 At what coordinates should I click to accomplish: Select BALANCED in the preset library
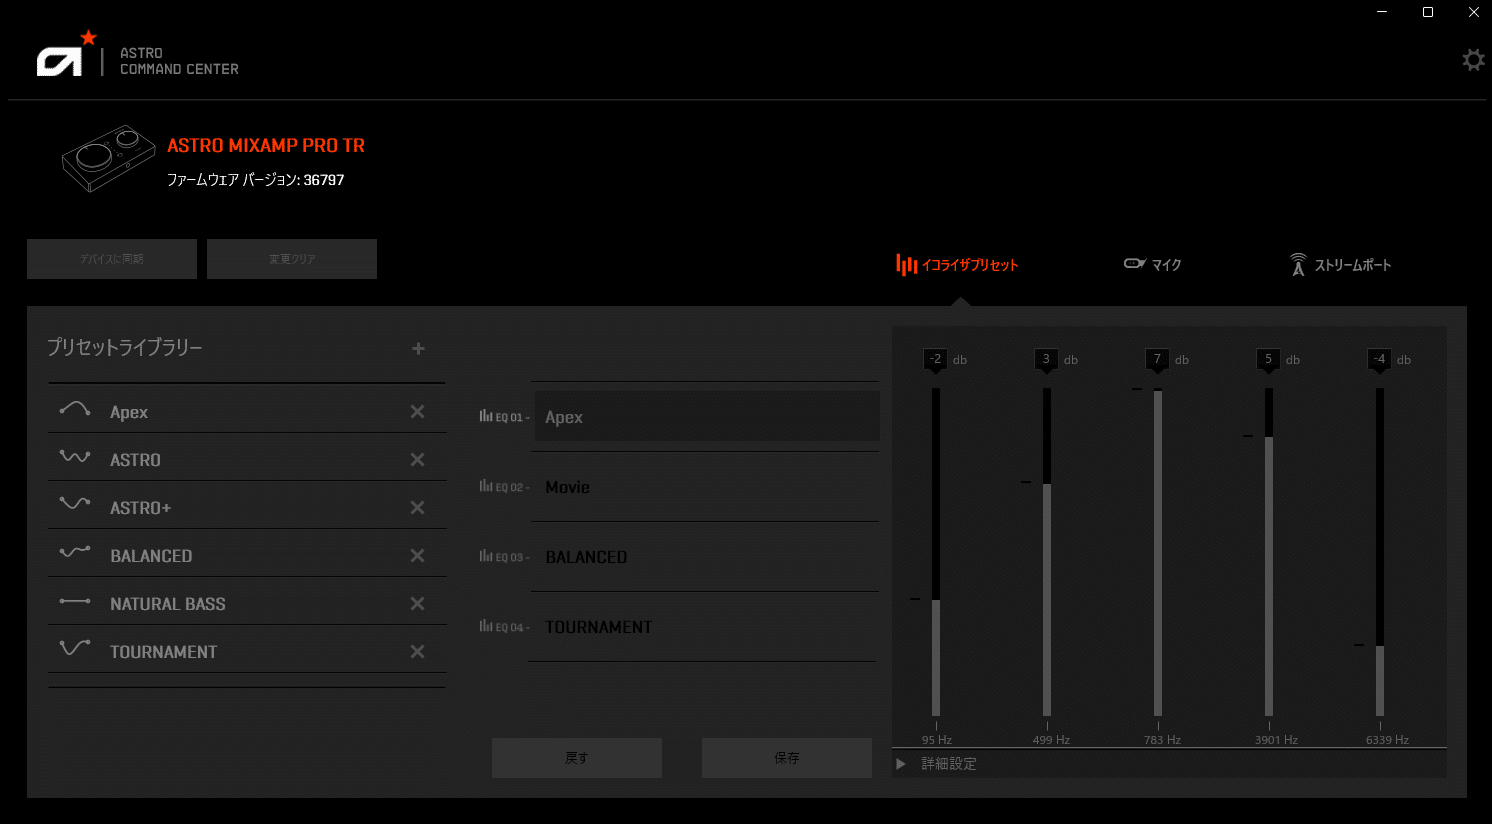click(246, 555)
